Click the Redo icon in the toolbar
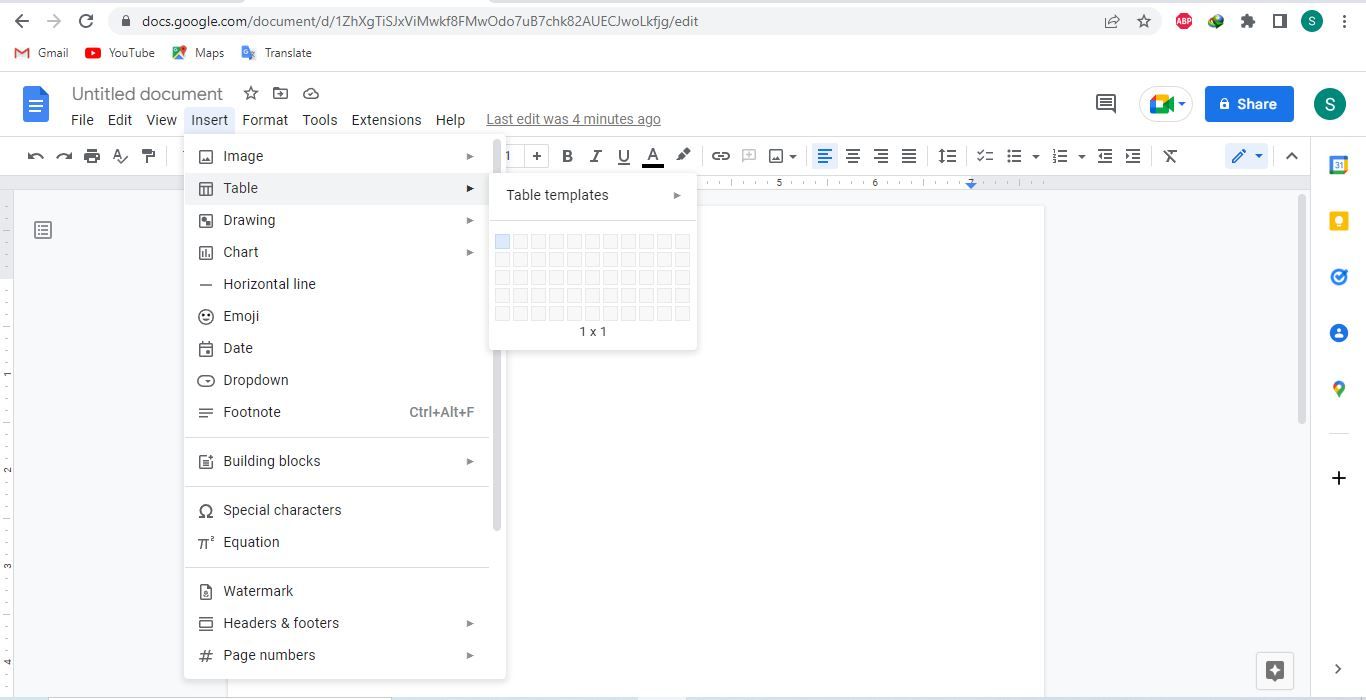The height and width of the screenshot is (700, 1366). click(64, 156)
